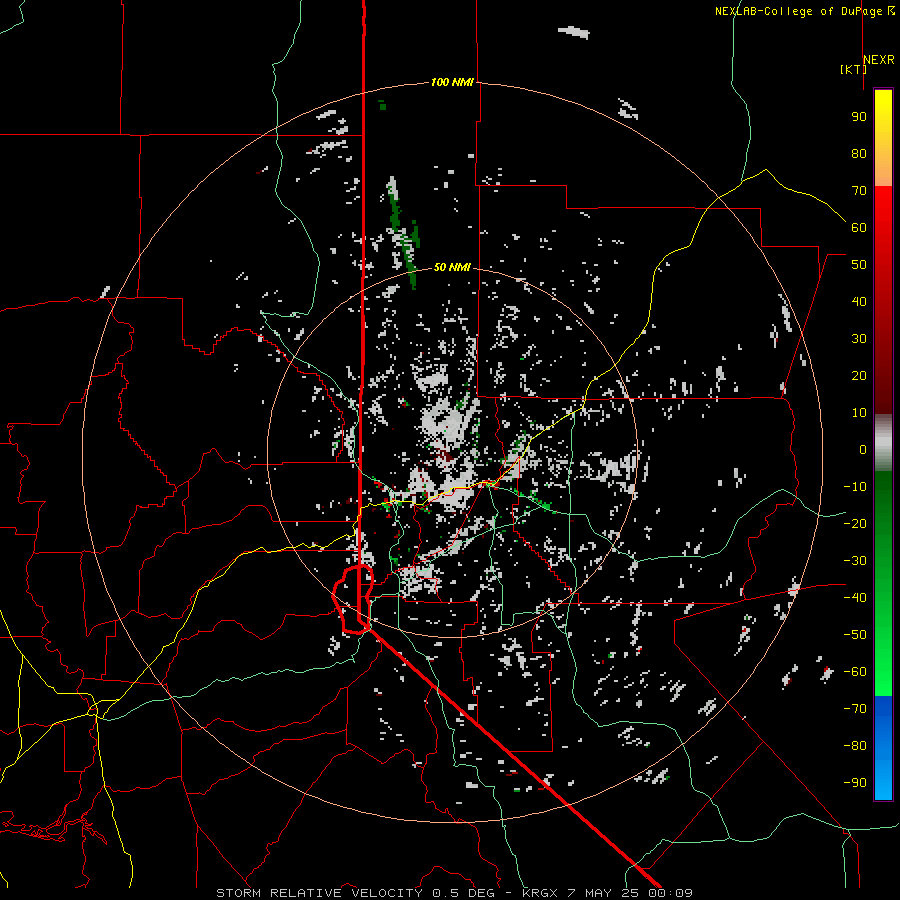This screenshot has height=900, width=900.
Task: Click the 40 value on the velocity scale
Action: pyautogui.click(x=859, y=301)
